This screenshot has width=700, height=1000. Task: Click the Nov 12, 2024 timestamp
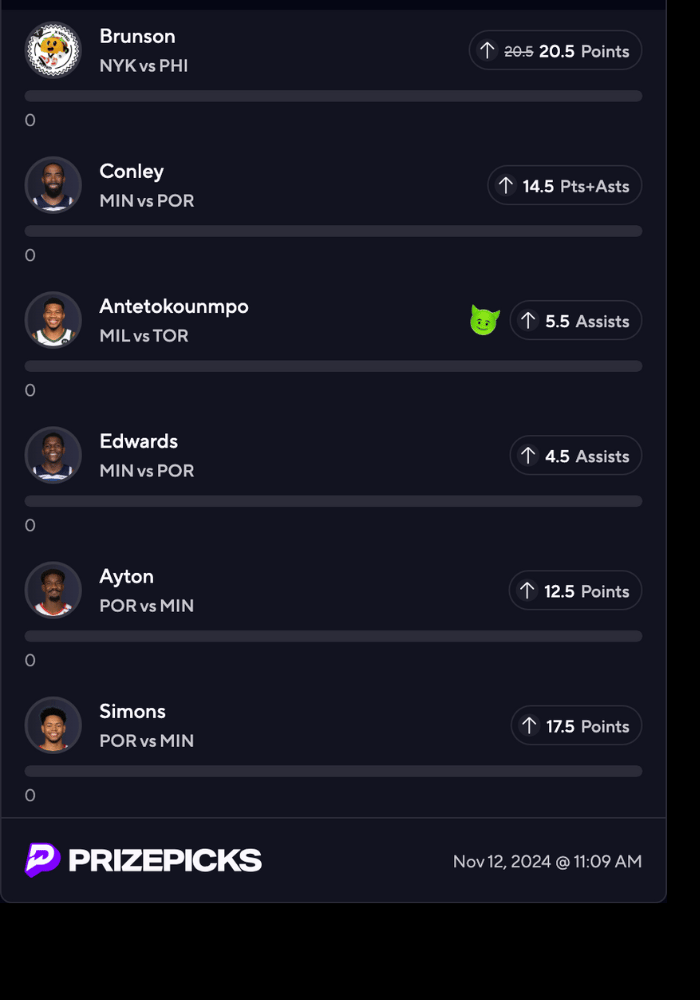[547, 861]
